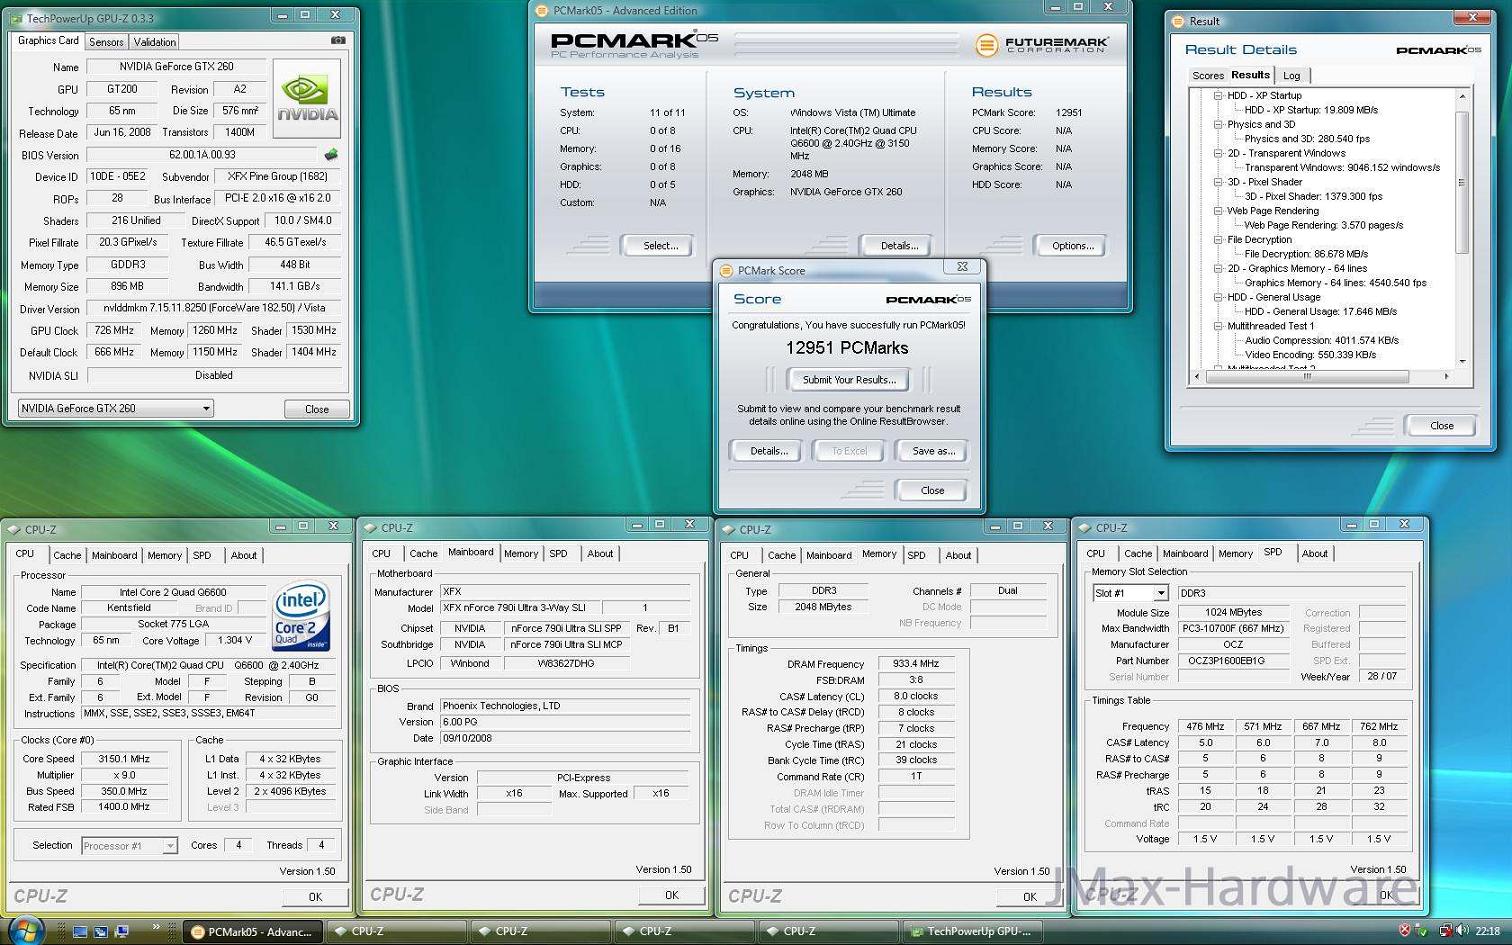Collapse the 2D - Graphics Memory node

coord(1218,268)
